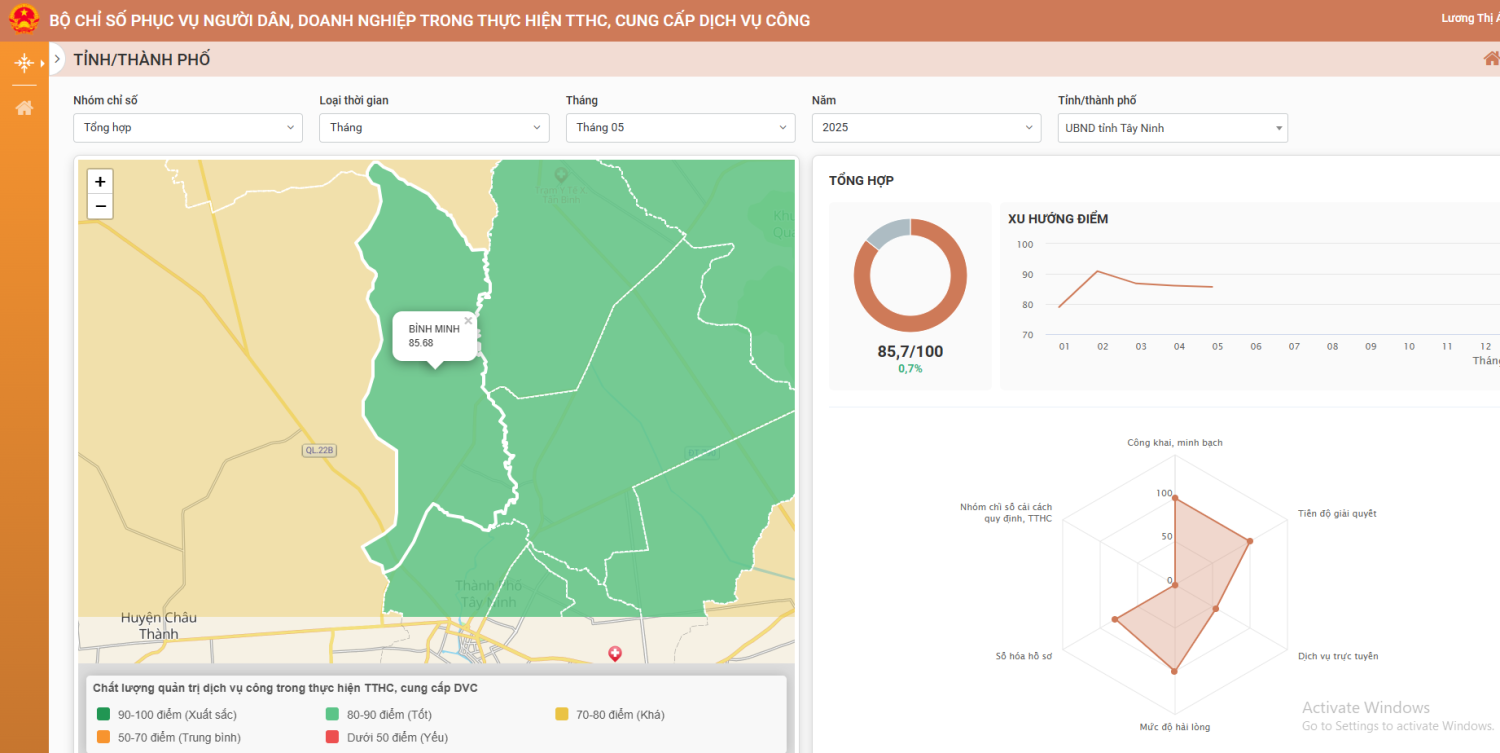The image size is (1500, 753).
Task: Click the Dịch vụ trực tuyến radar label
Action: click(x=1338, y=656)
